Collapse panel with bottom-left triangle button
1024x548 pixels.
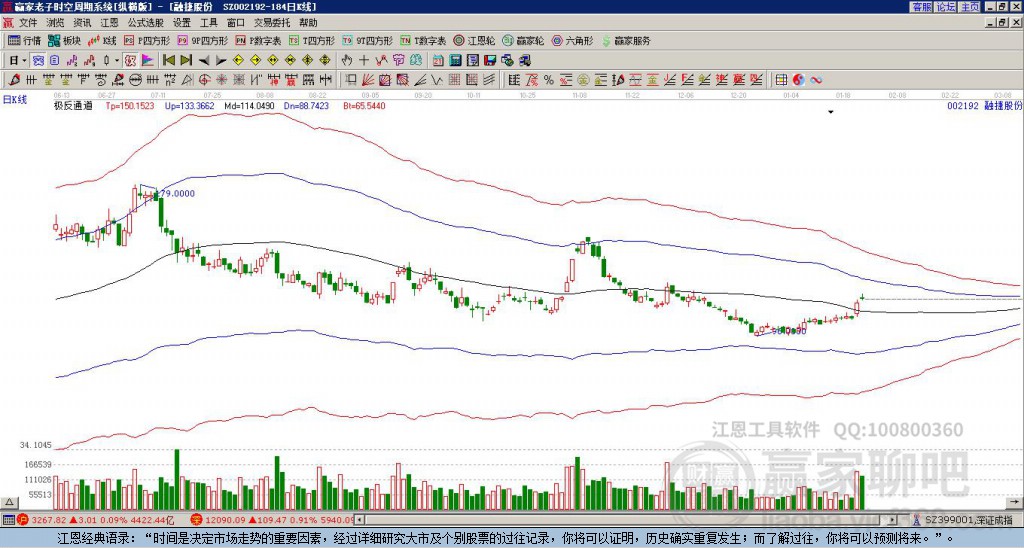(9, 502)
